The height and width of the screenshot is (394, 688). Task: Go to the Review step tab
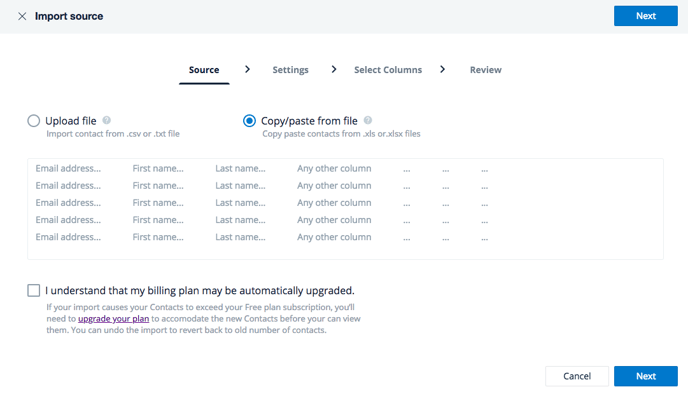(x=486, y=70)
